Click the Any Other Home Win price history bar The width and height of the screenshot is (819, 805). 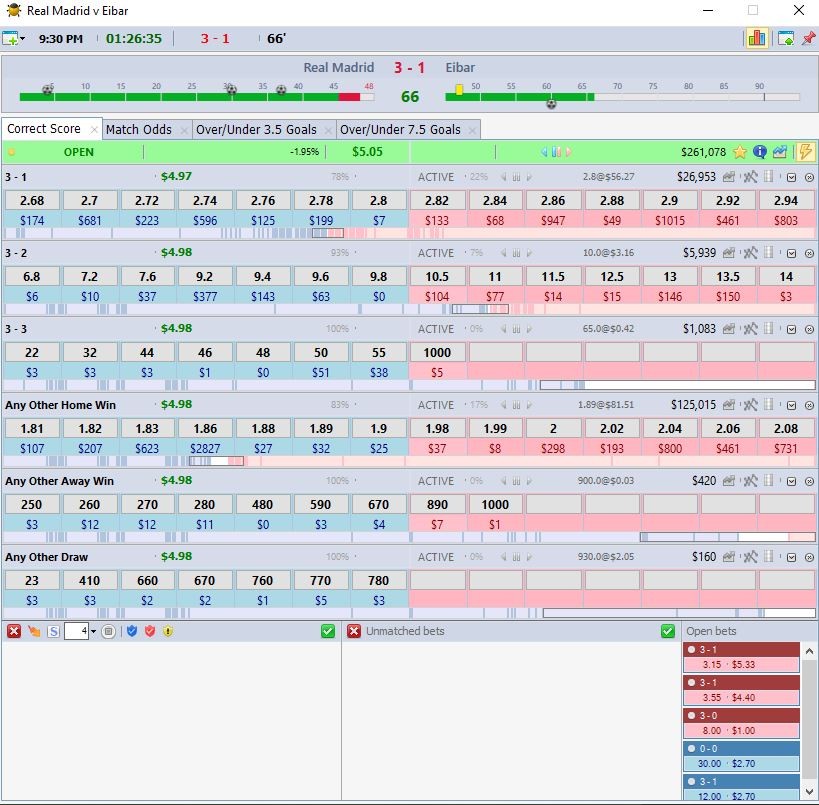pyautogui.click(x=410, y=461)
